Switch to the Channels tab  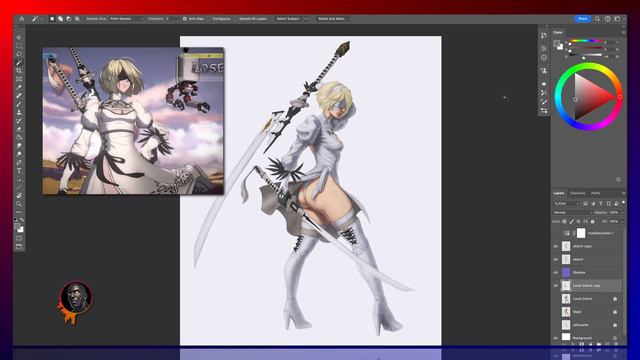click(x=578, y=193)
